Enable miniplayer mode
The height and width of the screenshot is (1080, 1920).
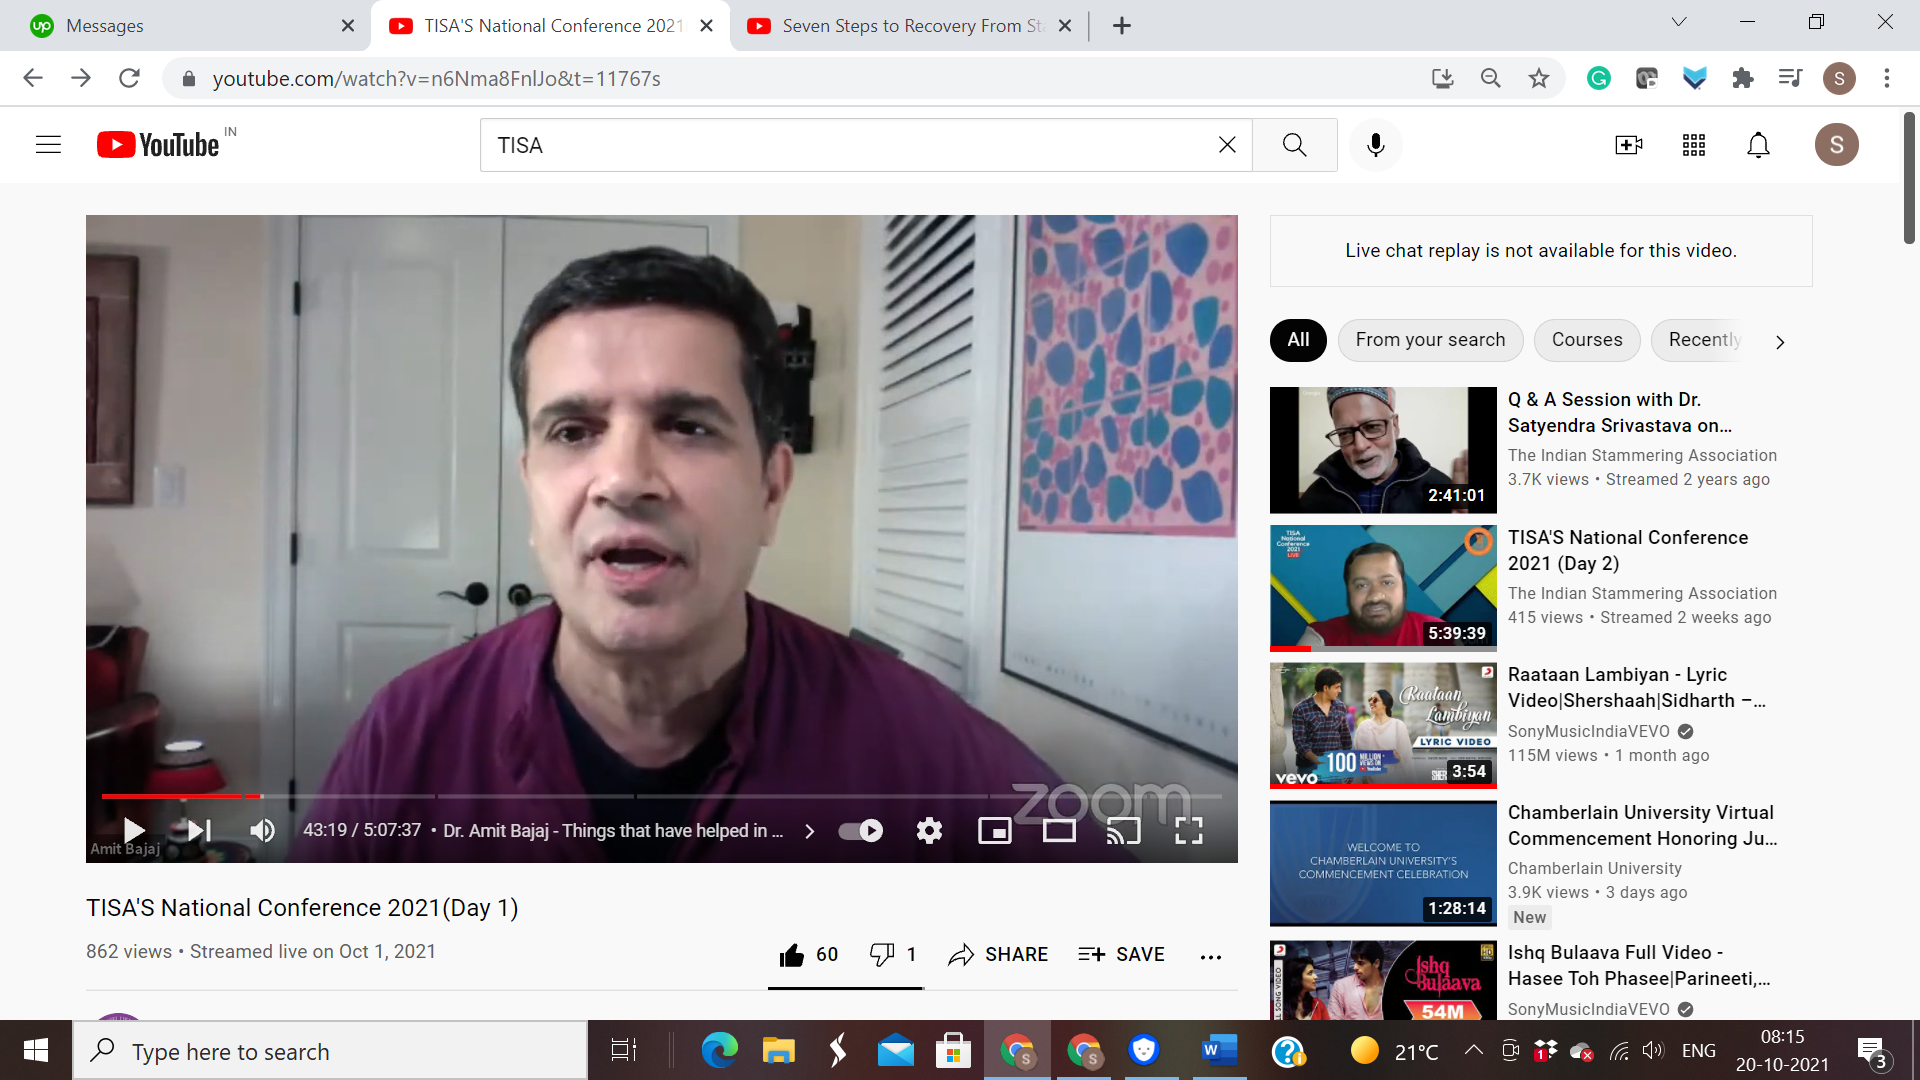(994, 830)
